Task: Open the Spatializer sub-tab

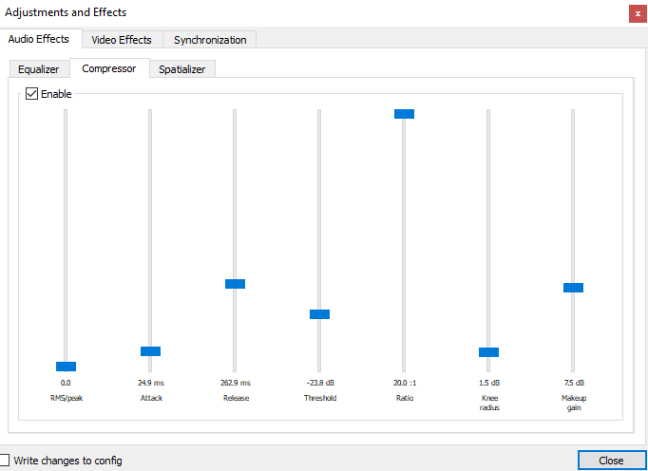Action: click(x=183, y=69)
